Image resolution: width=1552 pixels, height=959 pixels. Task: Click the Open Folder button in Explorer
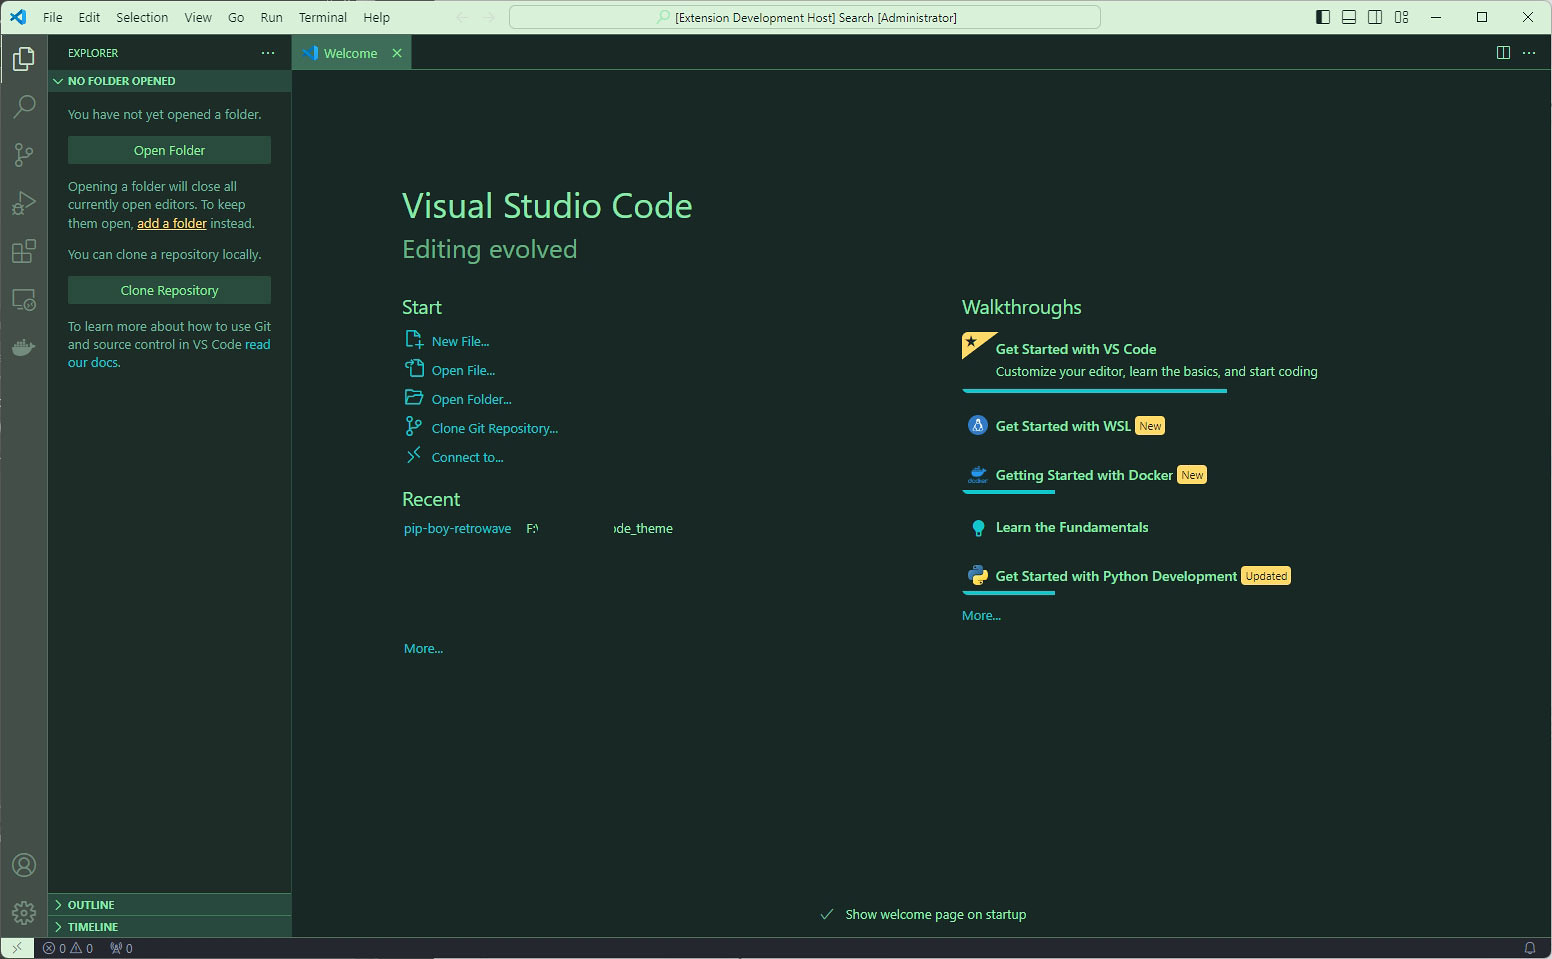[x=169, y=150]
